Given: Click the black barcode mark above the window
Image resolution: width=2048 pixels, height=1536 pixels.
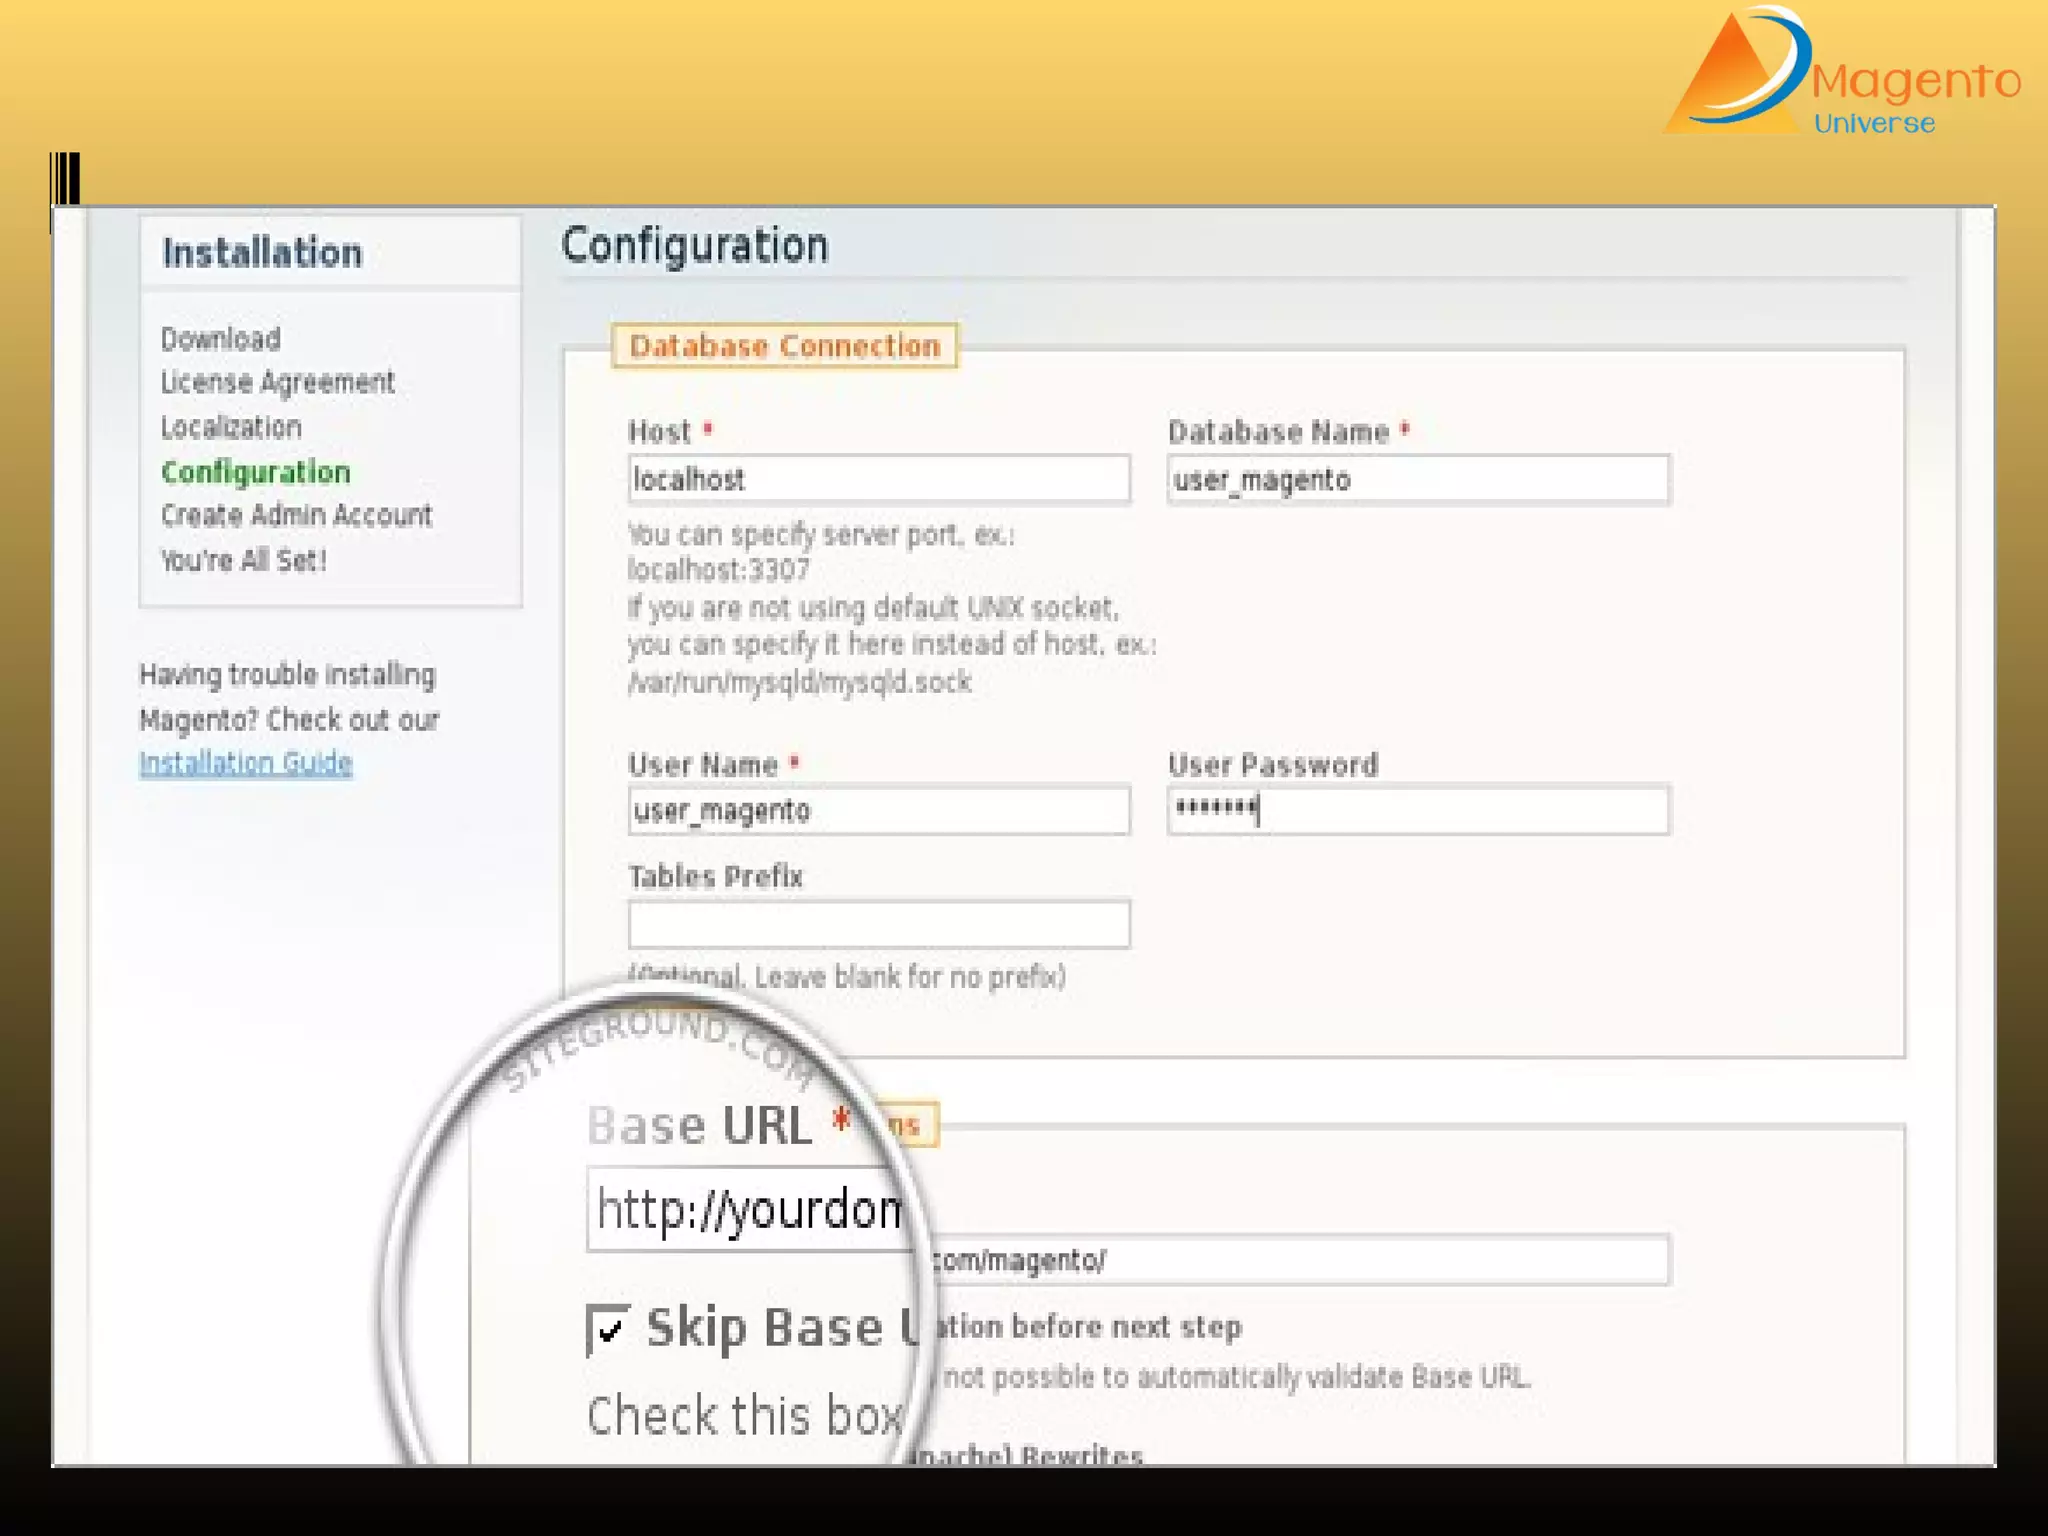Looking at the screenshot, I should pos(66,180).
